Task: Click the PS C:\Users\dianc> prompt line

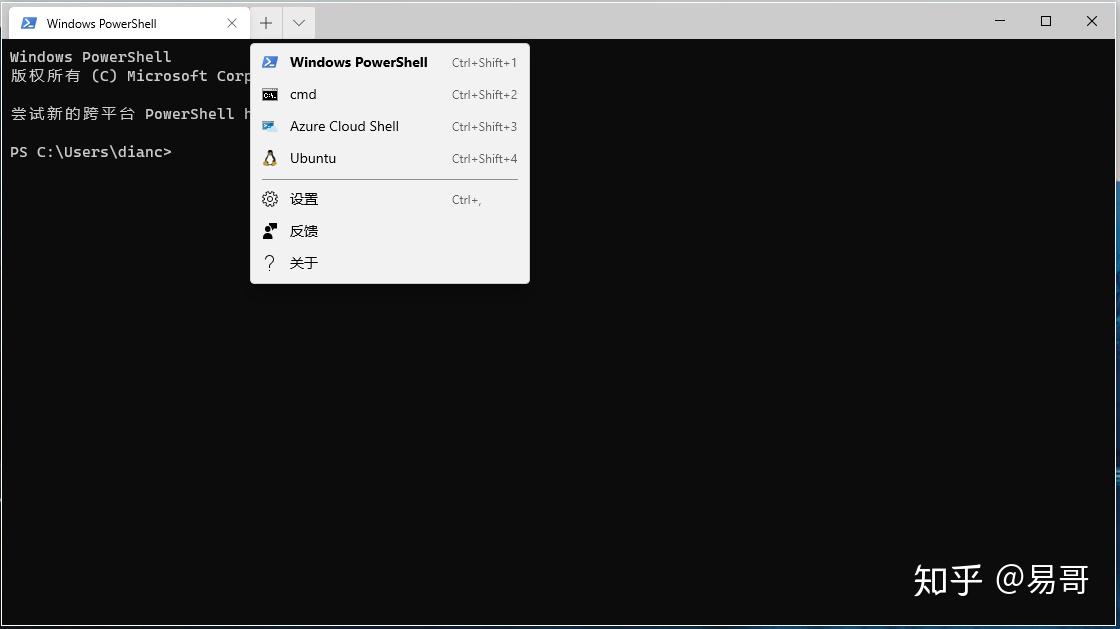Action: pyautogui.click(x=91, y=152)
